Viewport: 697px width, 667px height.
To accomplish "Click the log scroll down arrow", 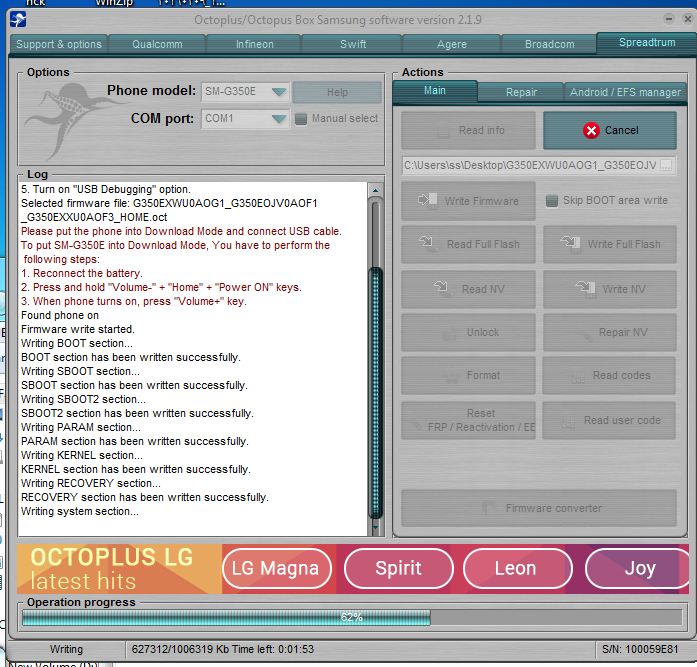I will click(376, 527).
